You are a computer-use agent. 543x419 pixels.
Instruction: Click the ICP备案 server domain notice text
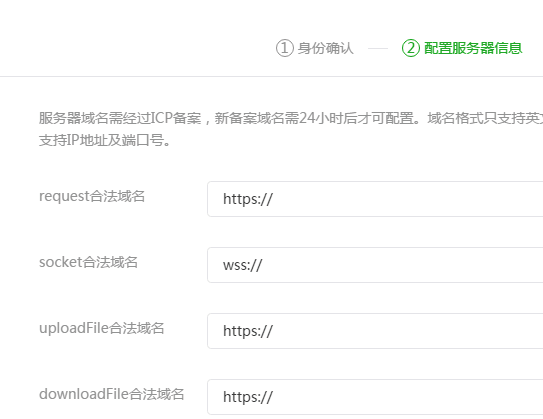[291, 118]
